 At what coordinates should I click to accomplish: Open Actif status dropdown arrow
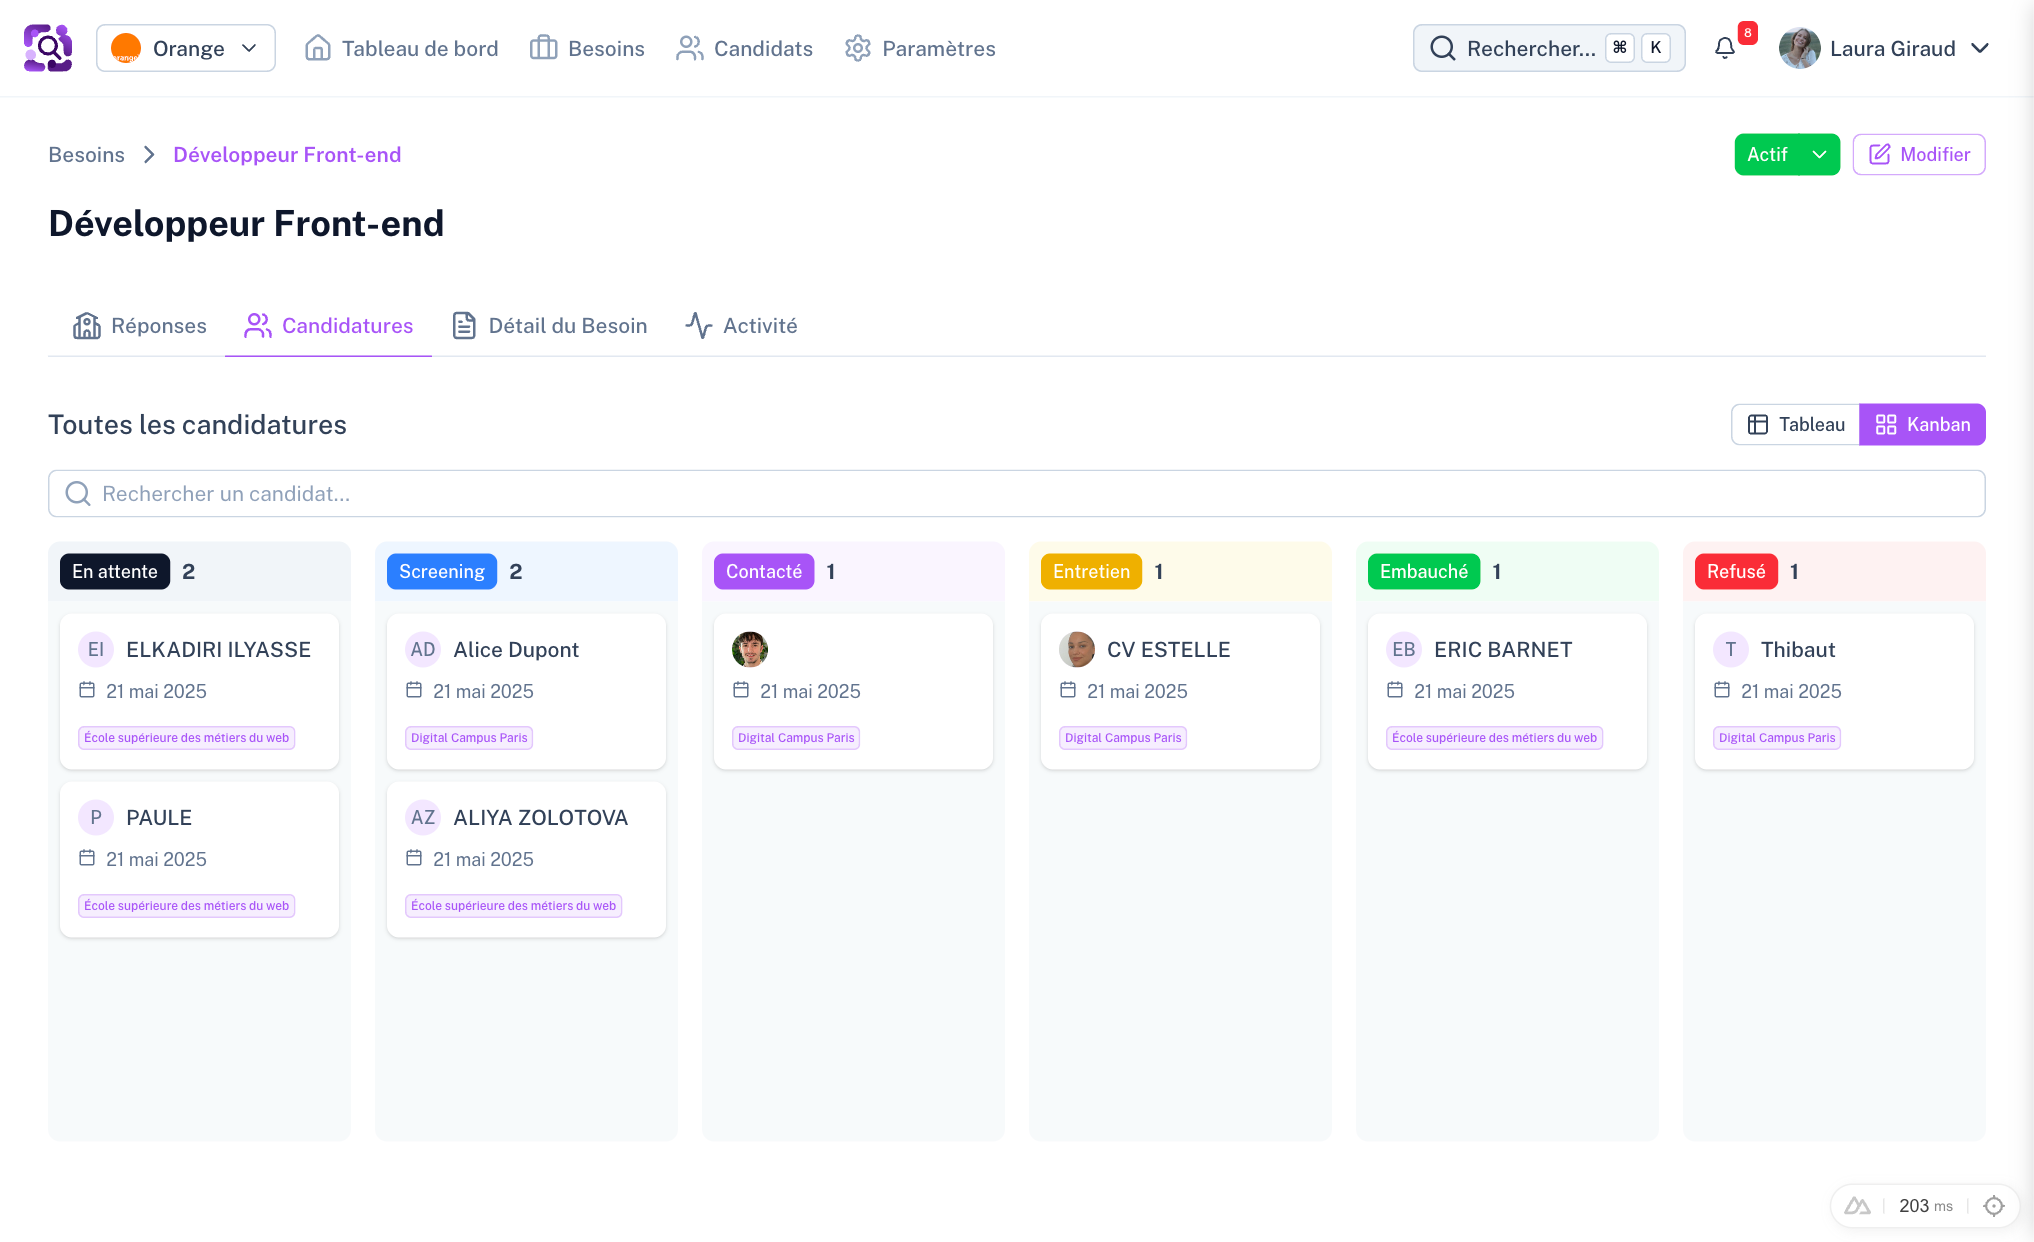(1819, 154)
